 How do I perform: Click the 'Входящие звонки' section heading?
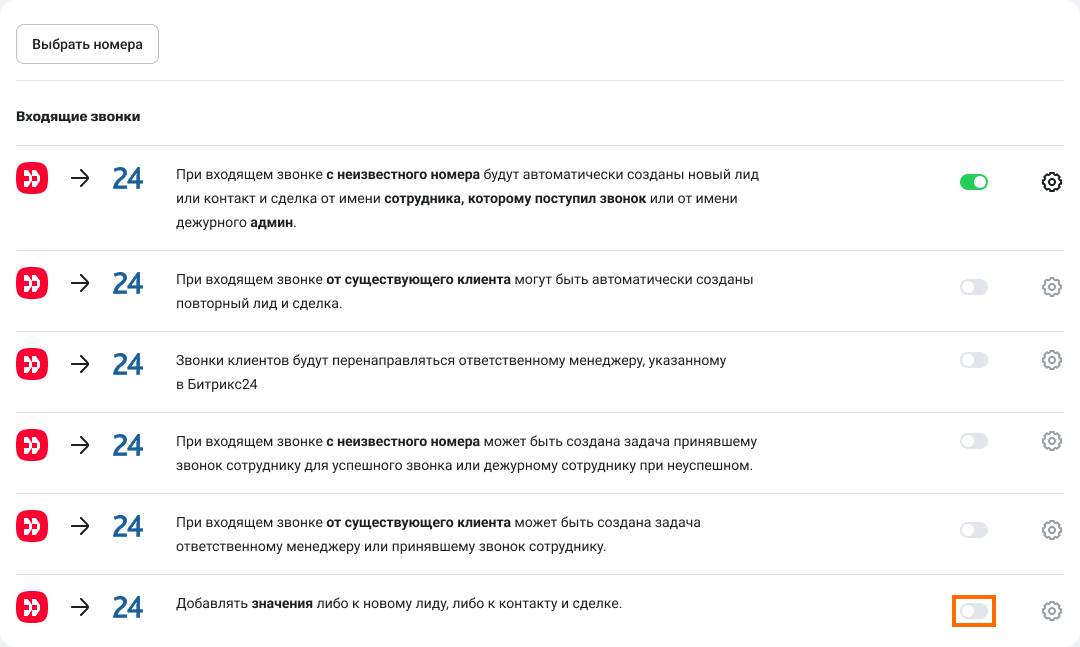(x=78, y=116)
